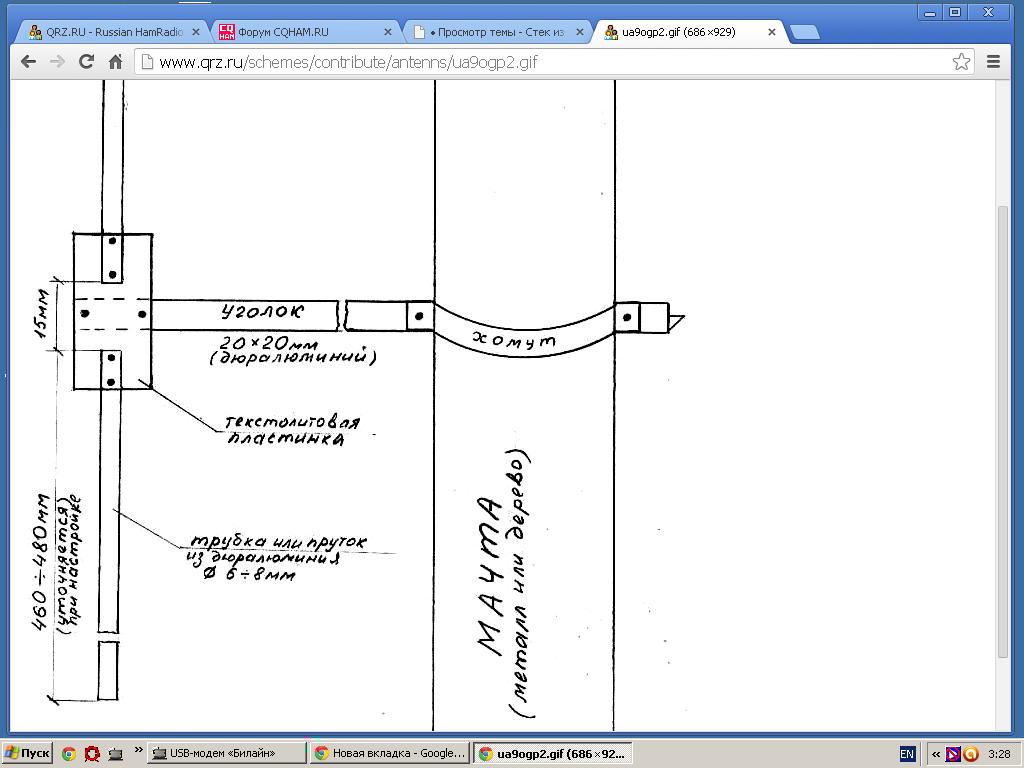This screenshot has width=1024, height=768.
Task: Open a new browser tab
Action: pyautogui.click(x=804, y=32)
